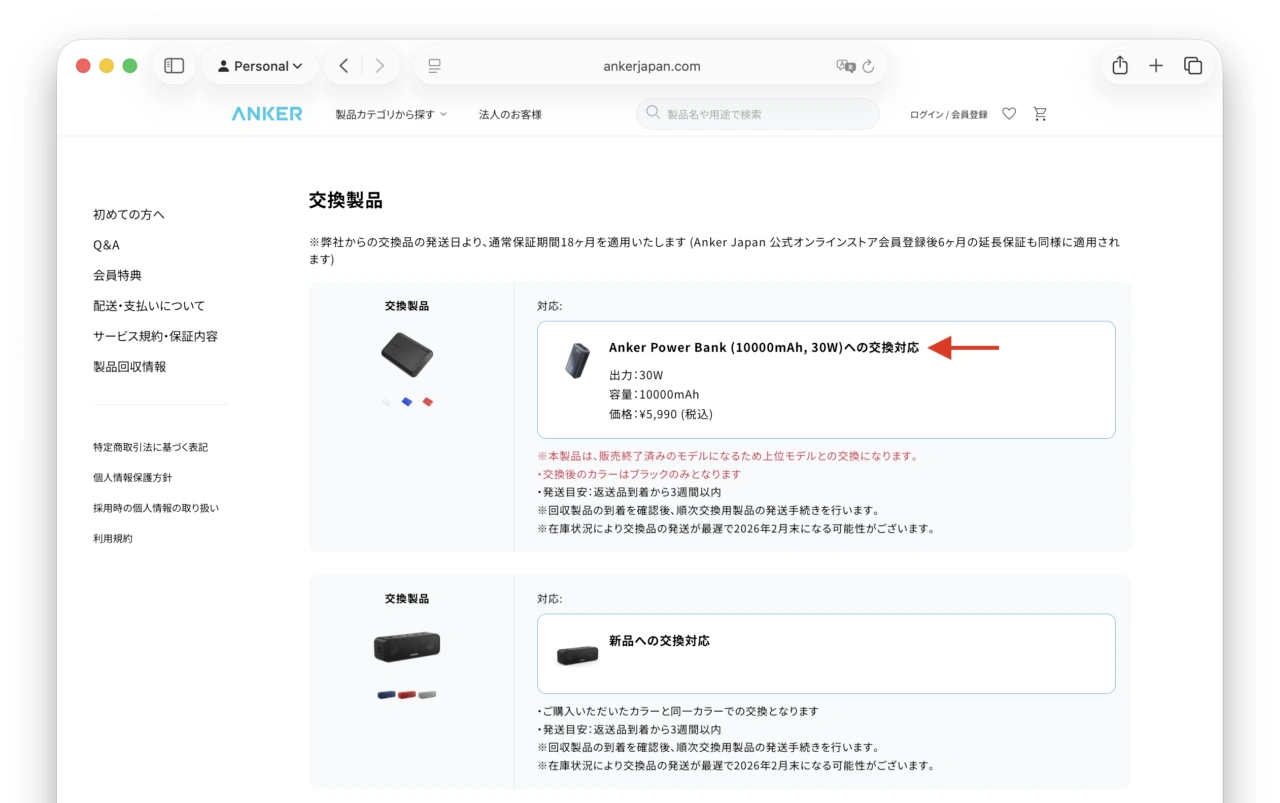The width and height of the screenshot is (1280, 803).
Task: Open the Personal profile dropdown
Action: point(260,66)
